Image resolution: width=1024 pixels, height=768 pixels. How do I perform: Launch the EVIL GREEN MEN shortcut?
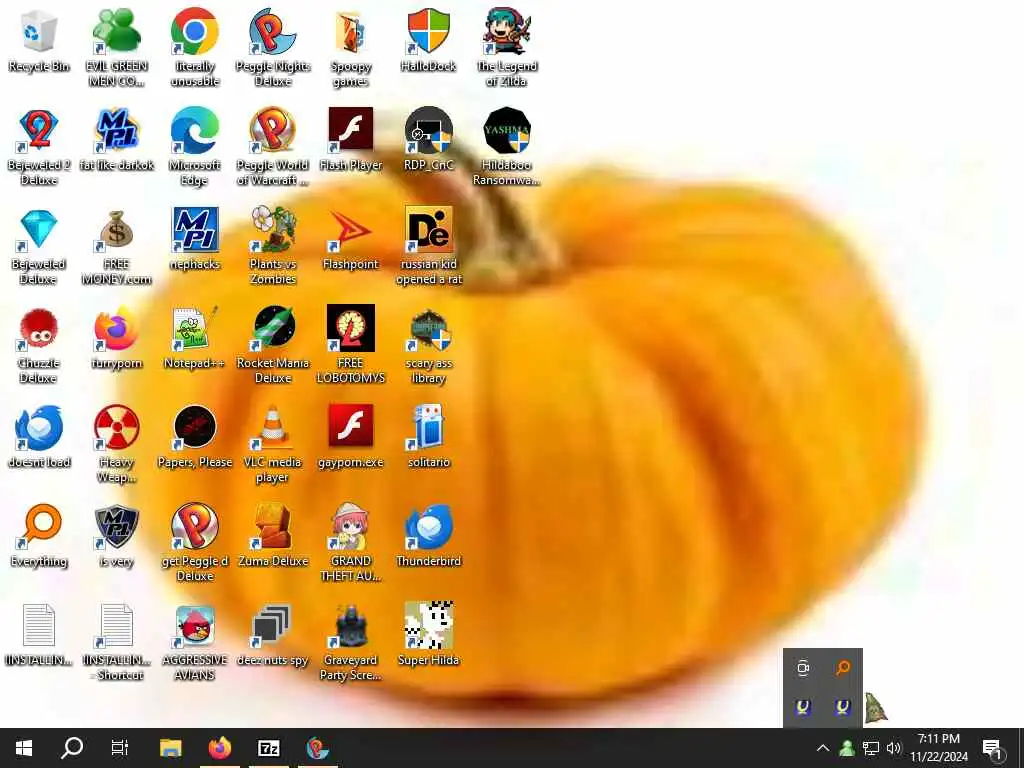(116, 47)
